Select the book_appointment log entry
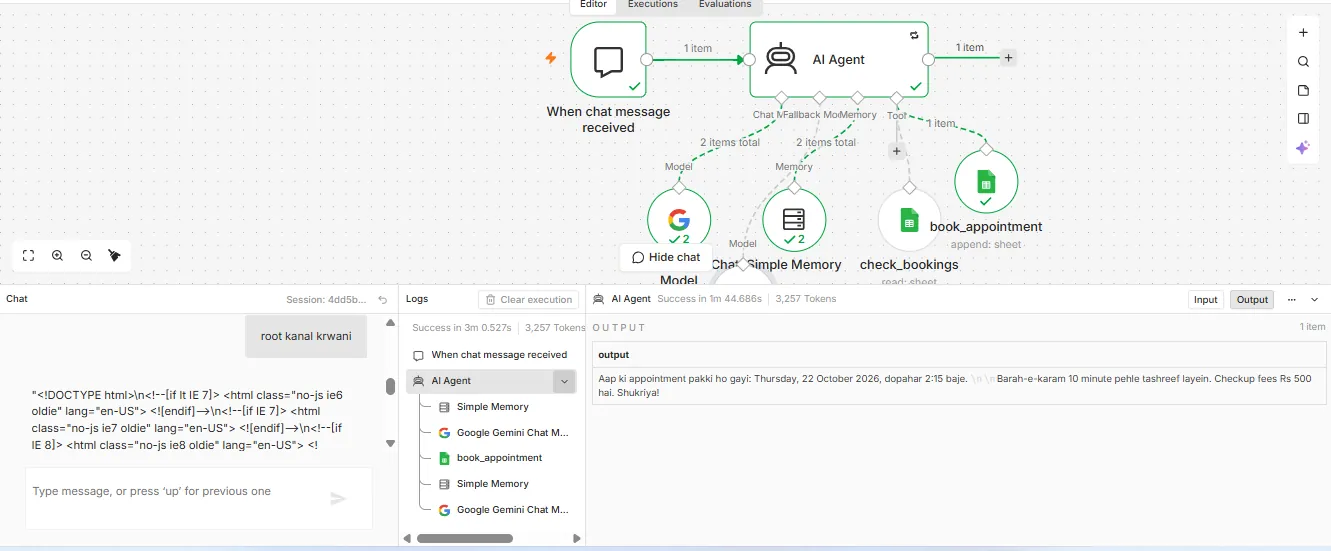Image resolution: width=1331 pixels, height=551 pixels. (x=492, y=458)
